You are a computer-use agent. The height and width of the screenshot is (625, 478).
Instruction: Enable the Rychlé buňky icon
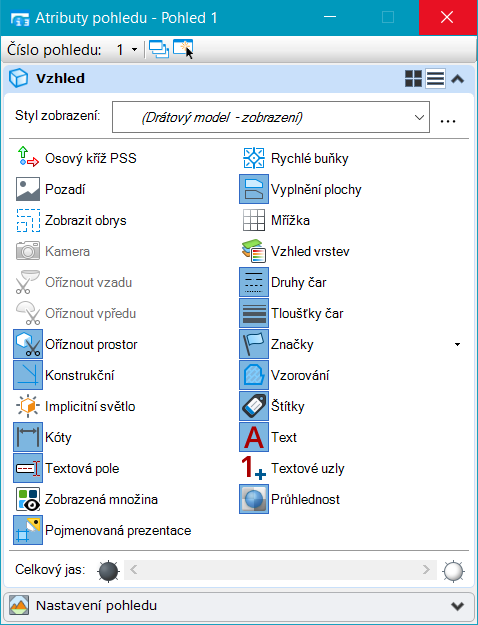254,158
